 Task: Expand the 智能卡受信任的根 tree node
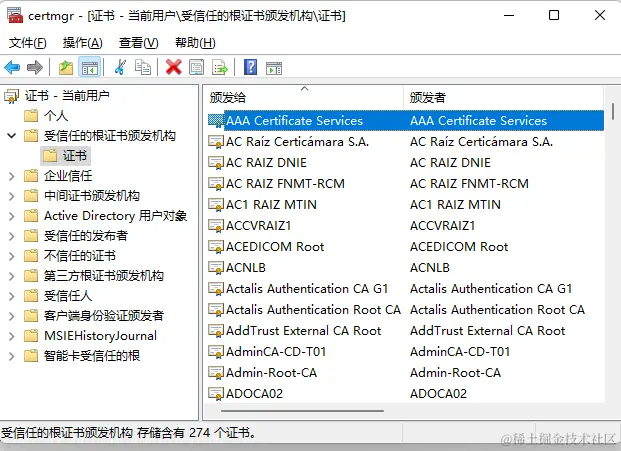[x=11, y=356]
